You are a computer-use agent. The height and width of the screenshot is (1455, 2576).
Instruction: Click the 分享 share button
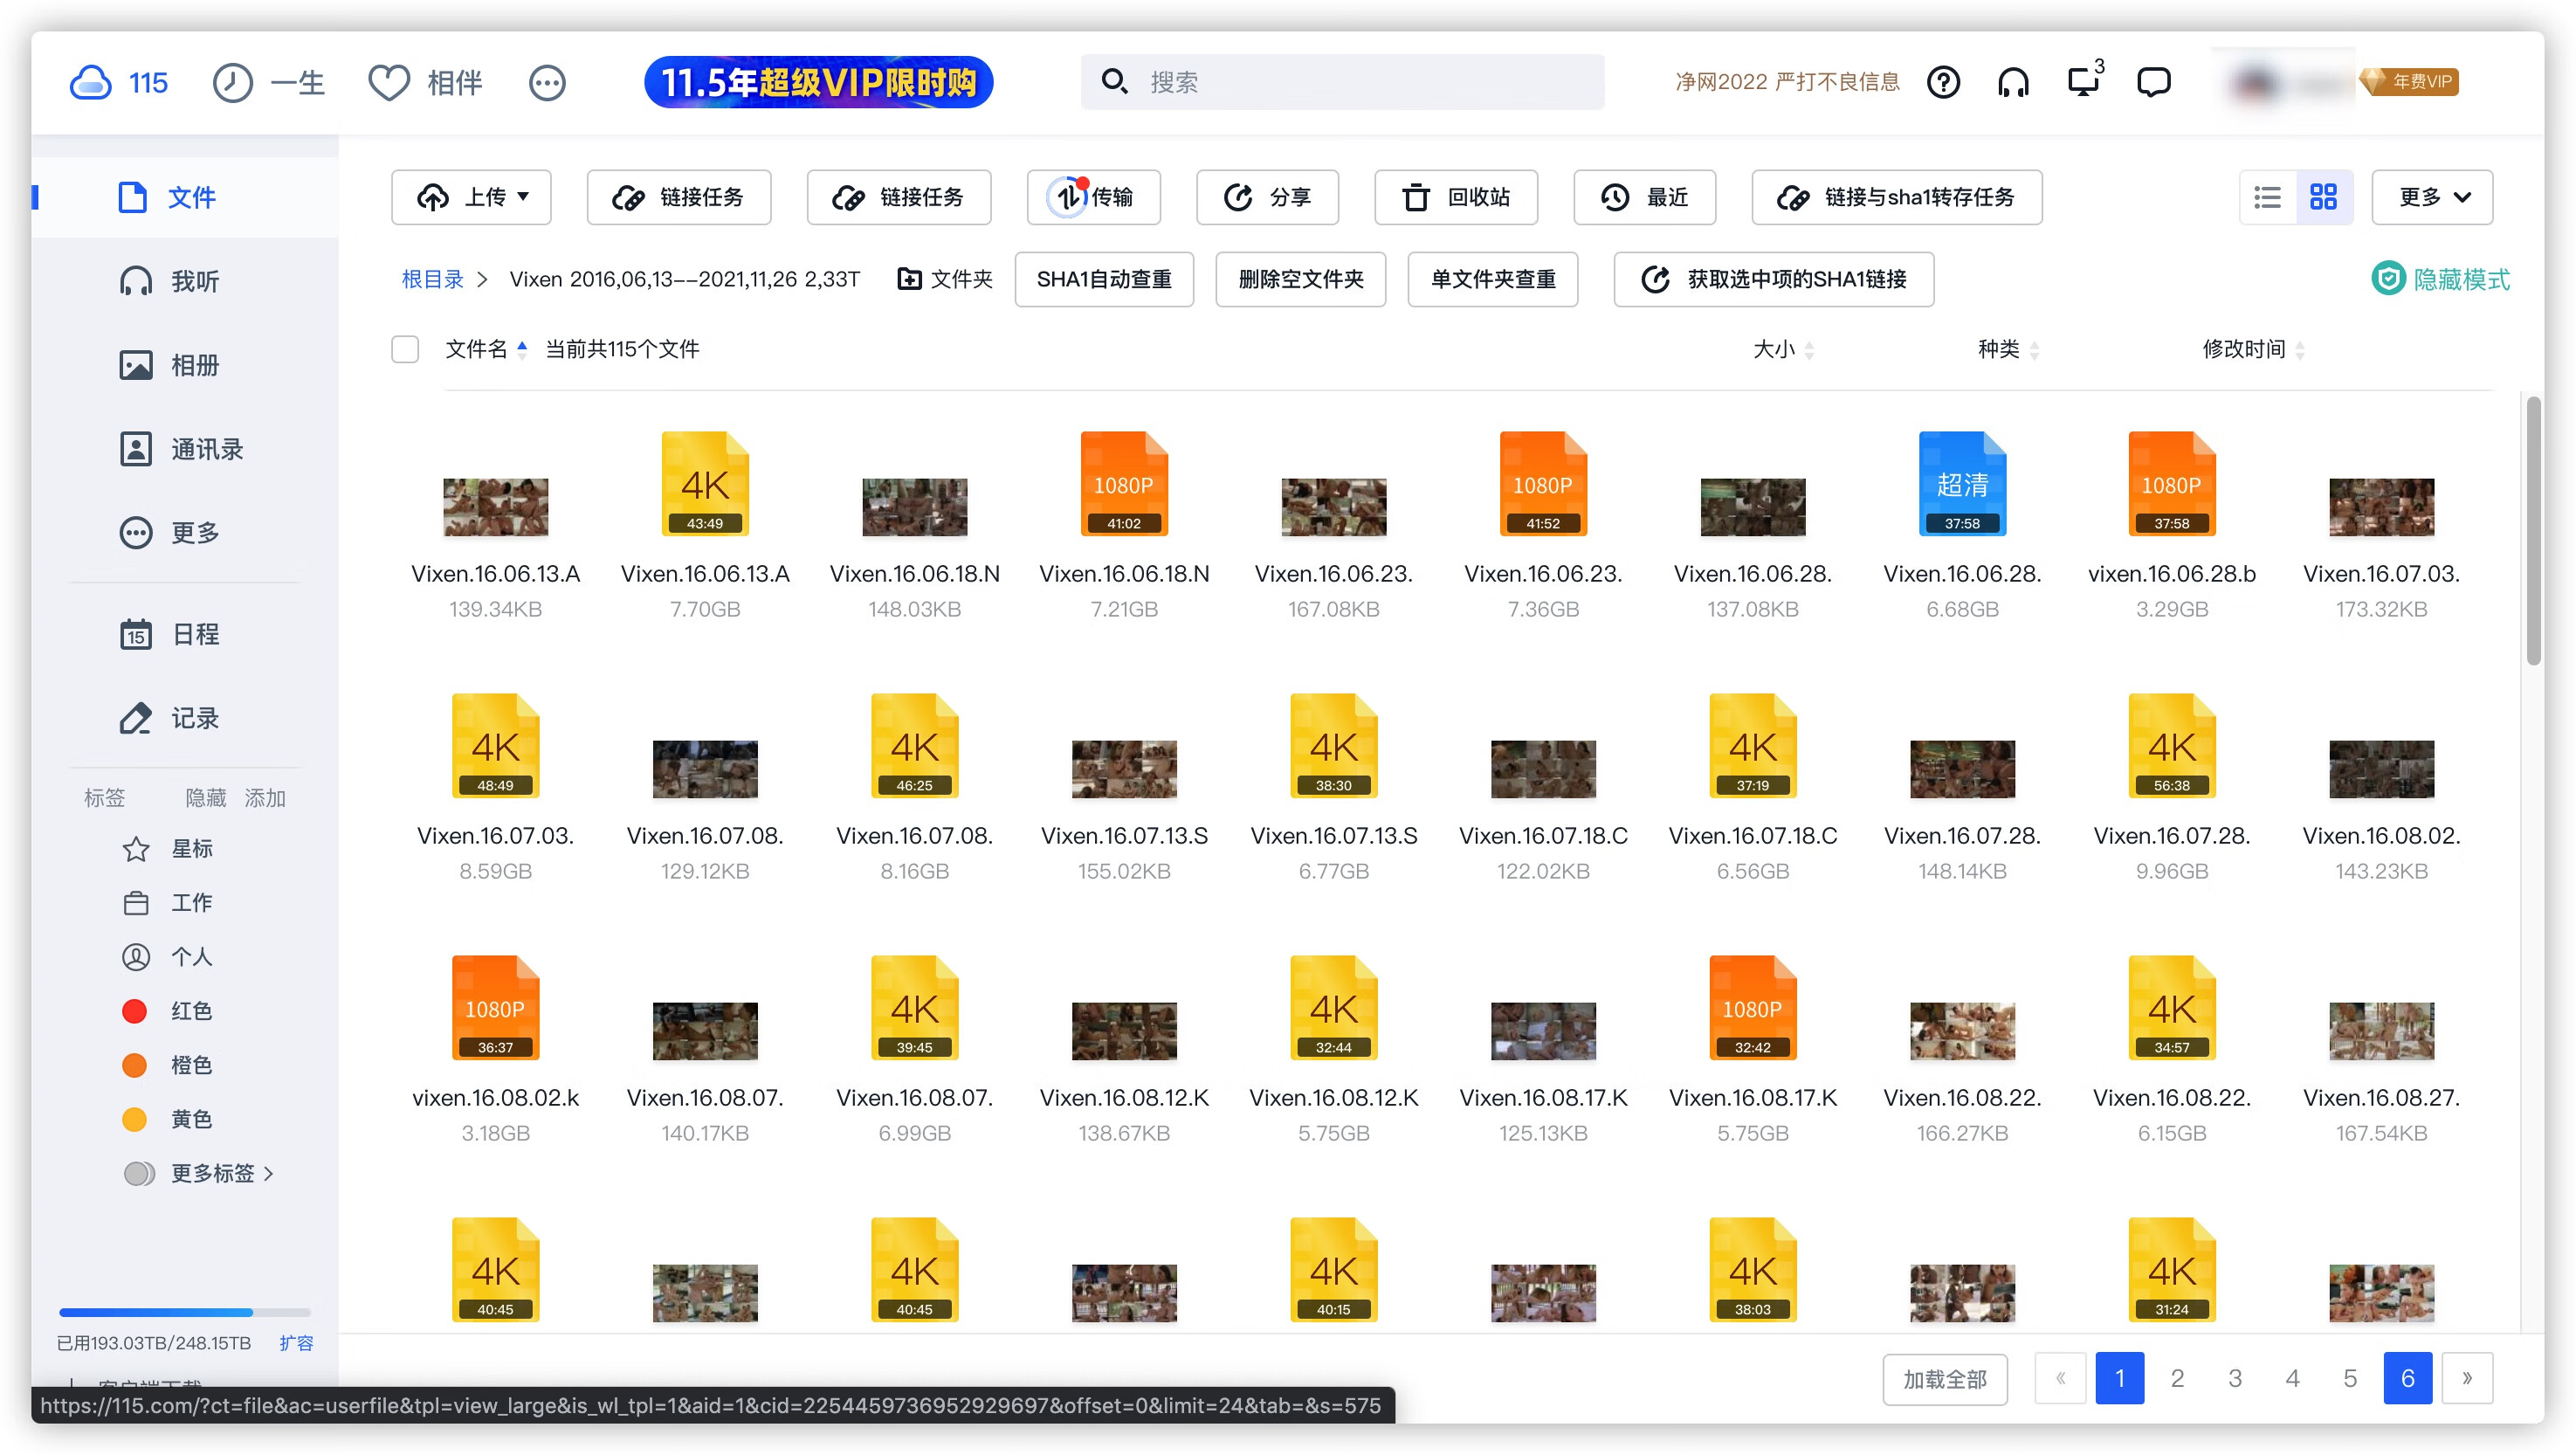(1267, 197)
